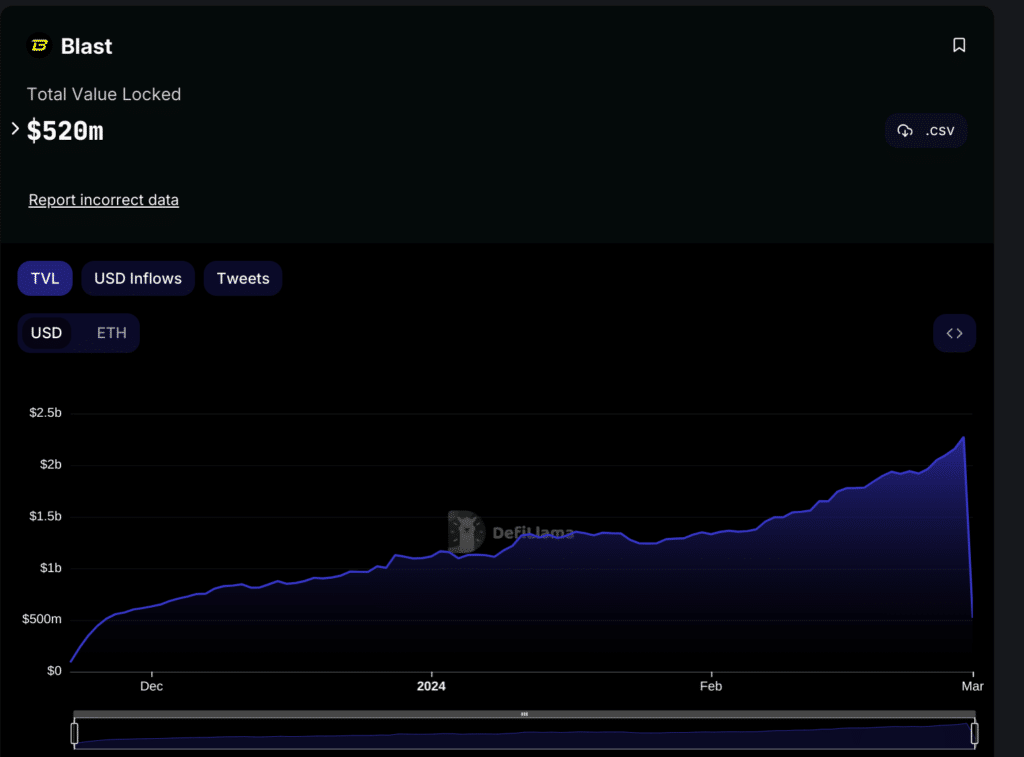Open the embed chart code button
This screenshot has height=757, width=1024.
click(x=954, y=333)
